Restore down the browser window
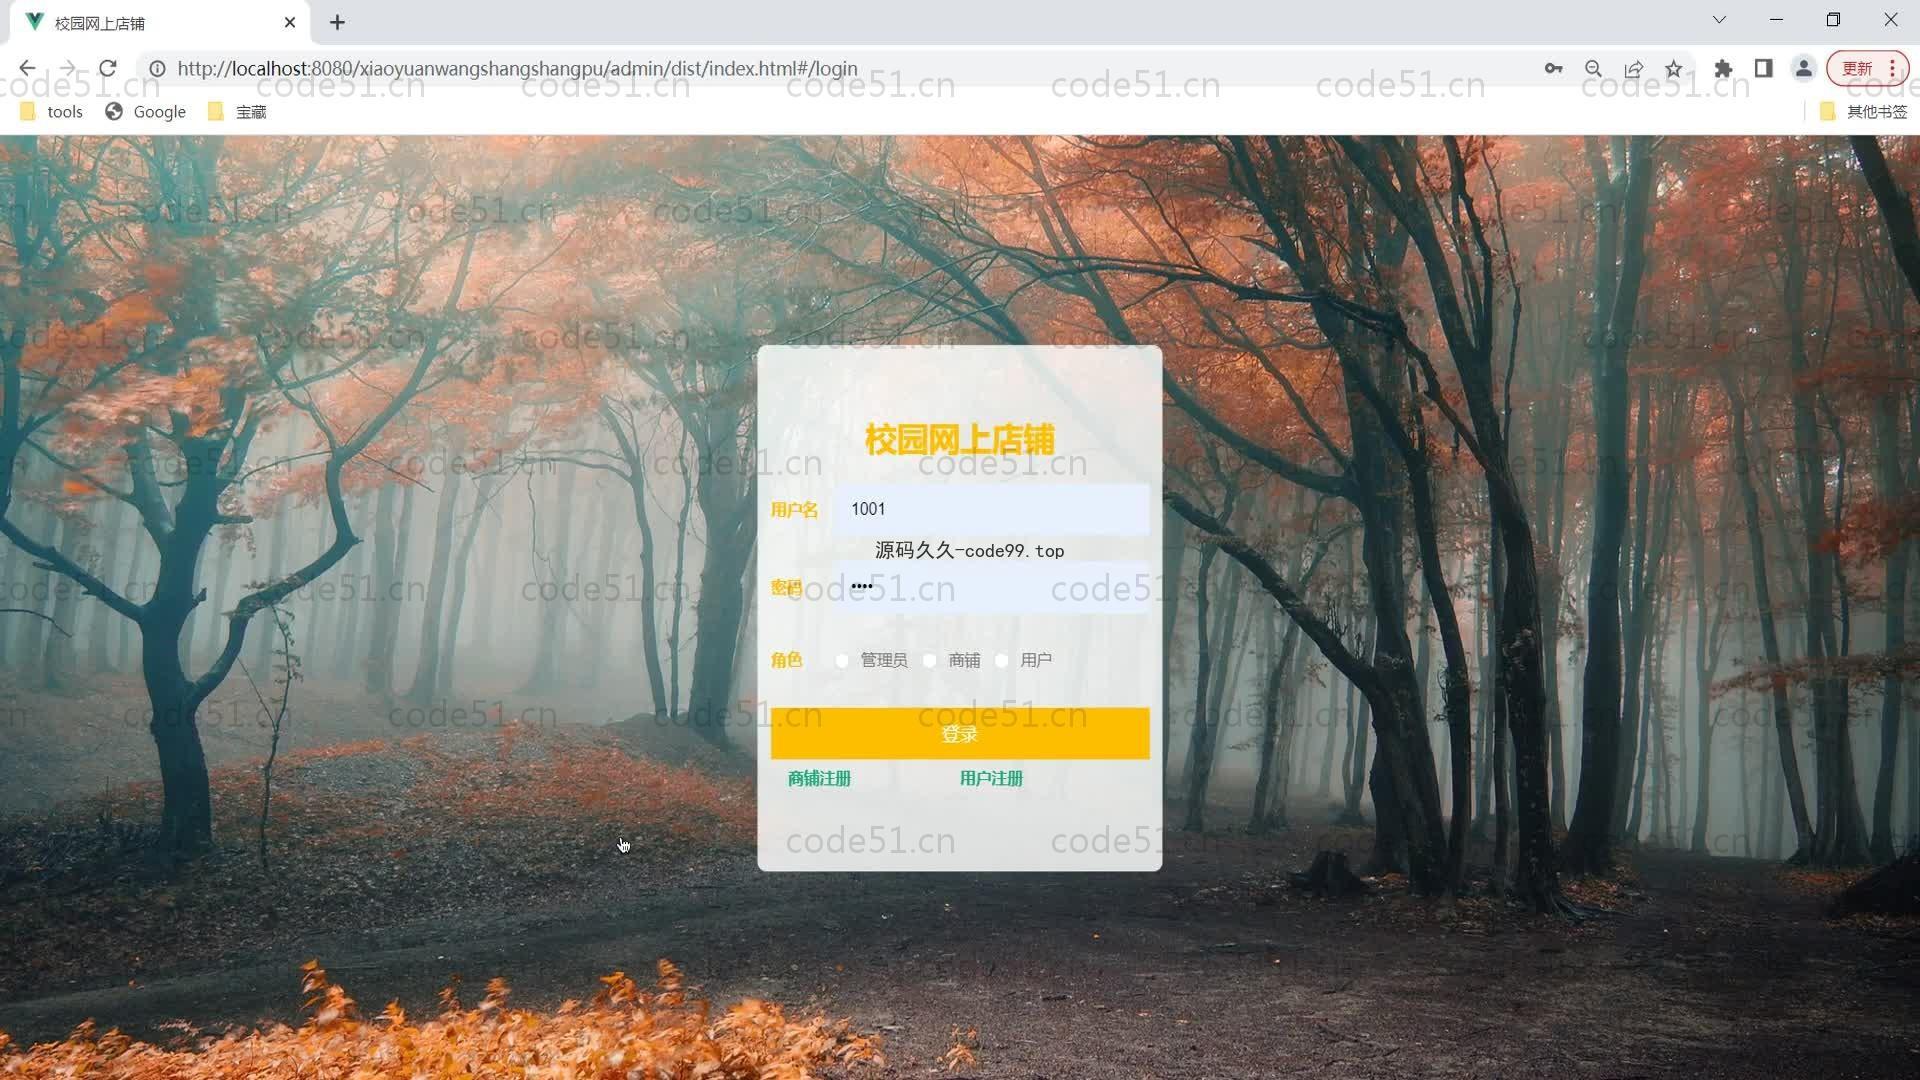The width and height of the screenshot is (1920, 1080). [1833, 20]
